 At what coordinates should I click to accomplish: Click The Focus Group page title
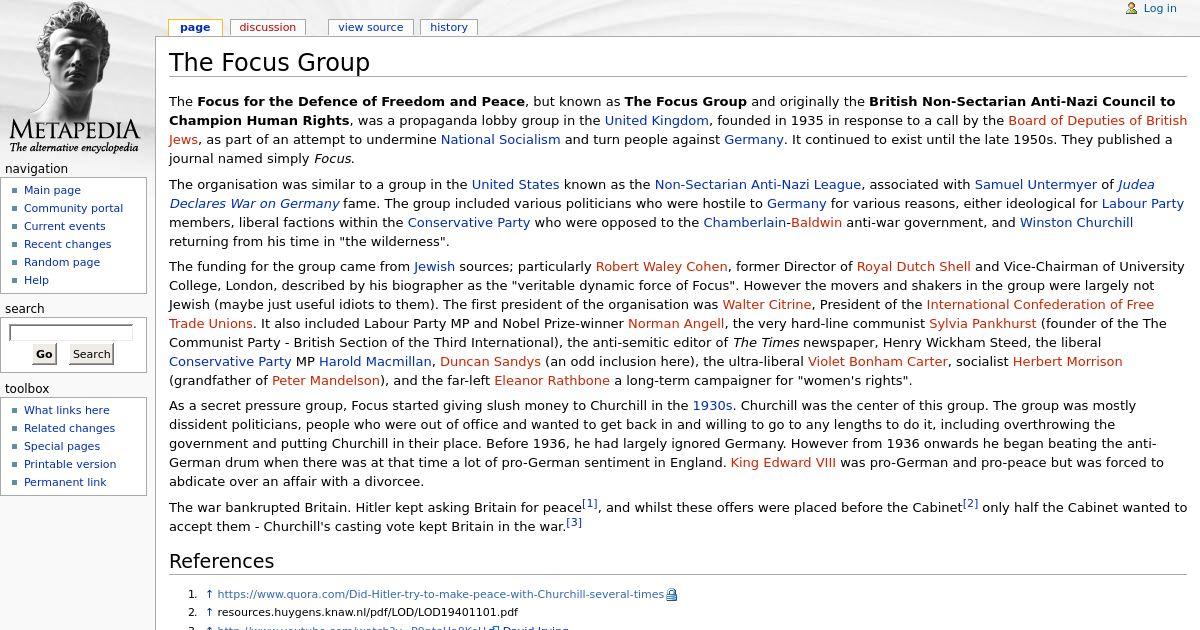coord(269,62)
